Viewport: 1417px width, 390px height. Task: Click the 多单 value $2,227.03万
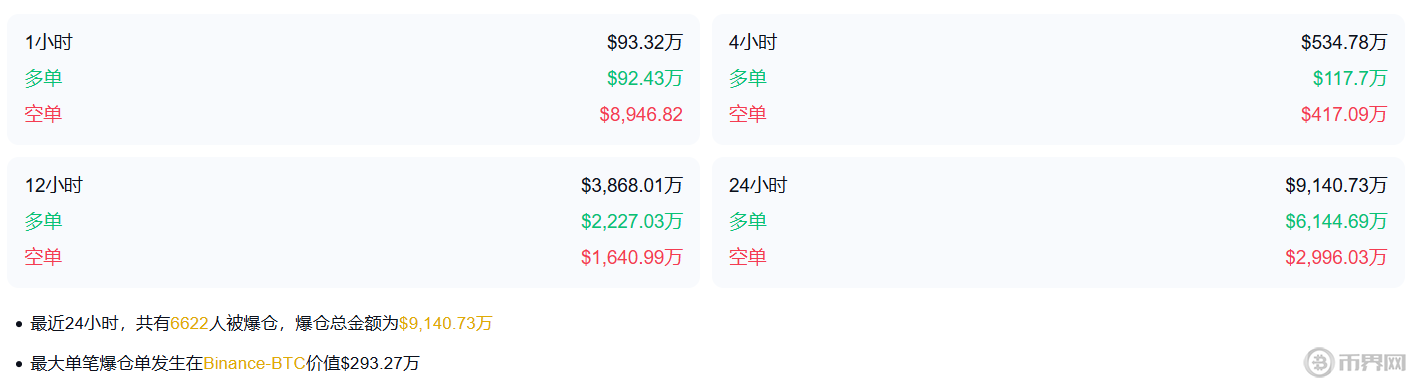(632, 221)
